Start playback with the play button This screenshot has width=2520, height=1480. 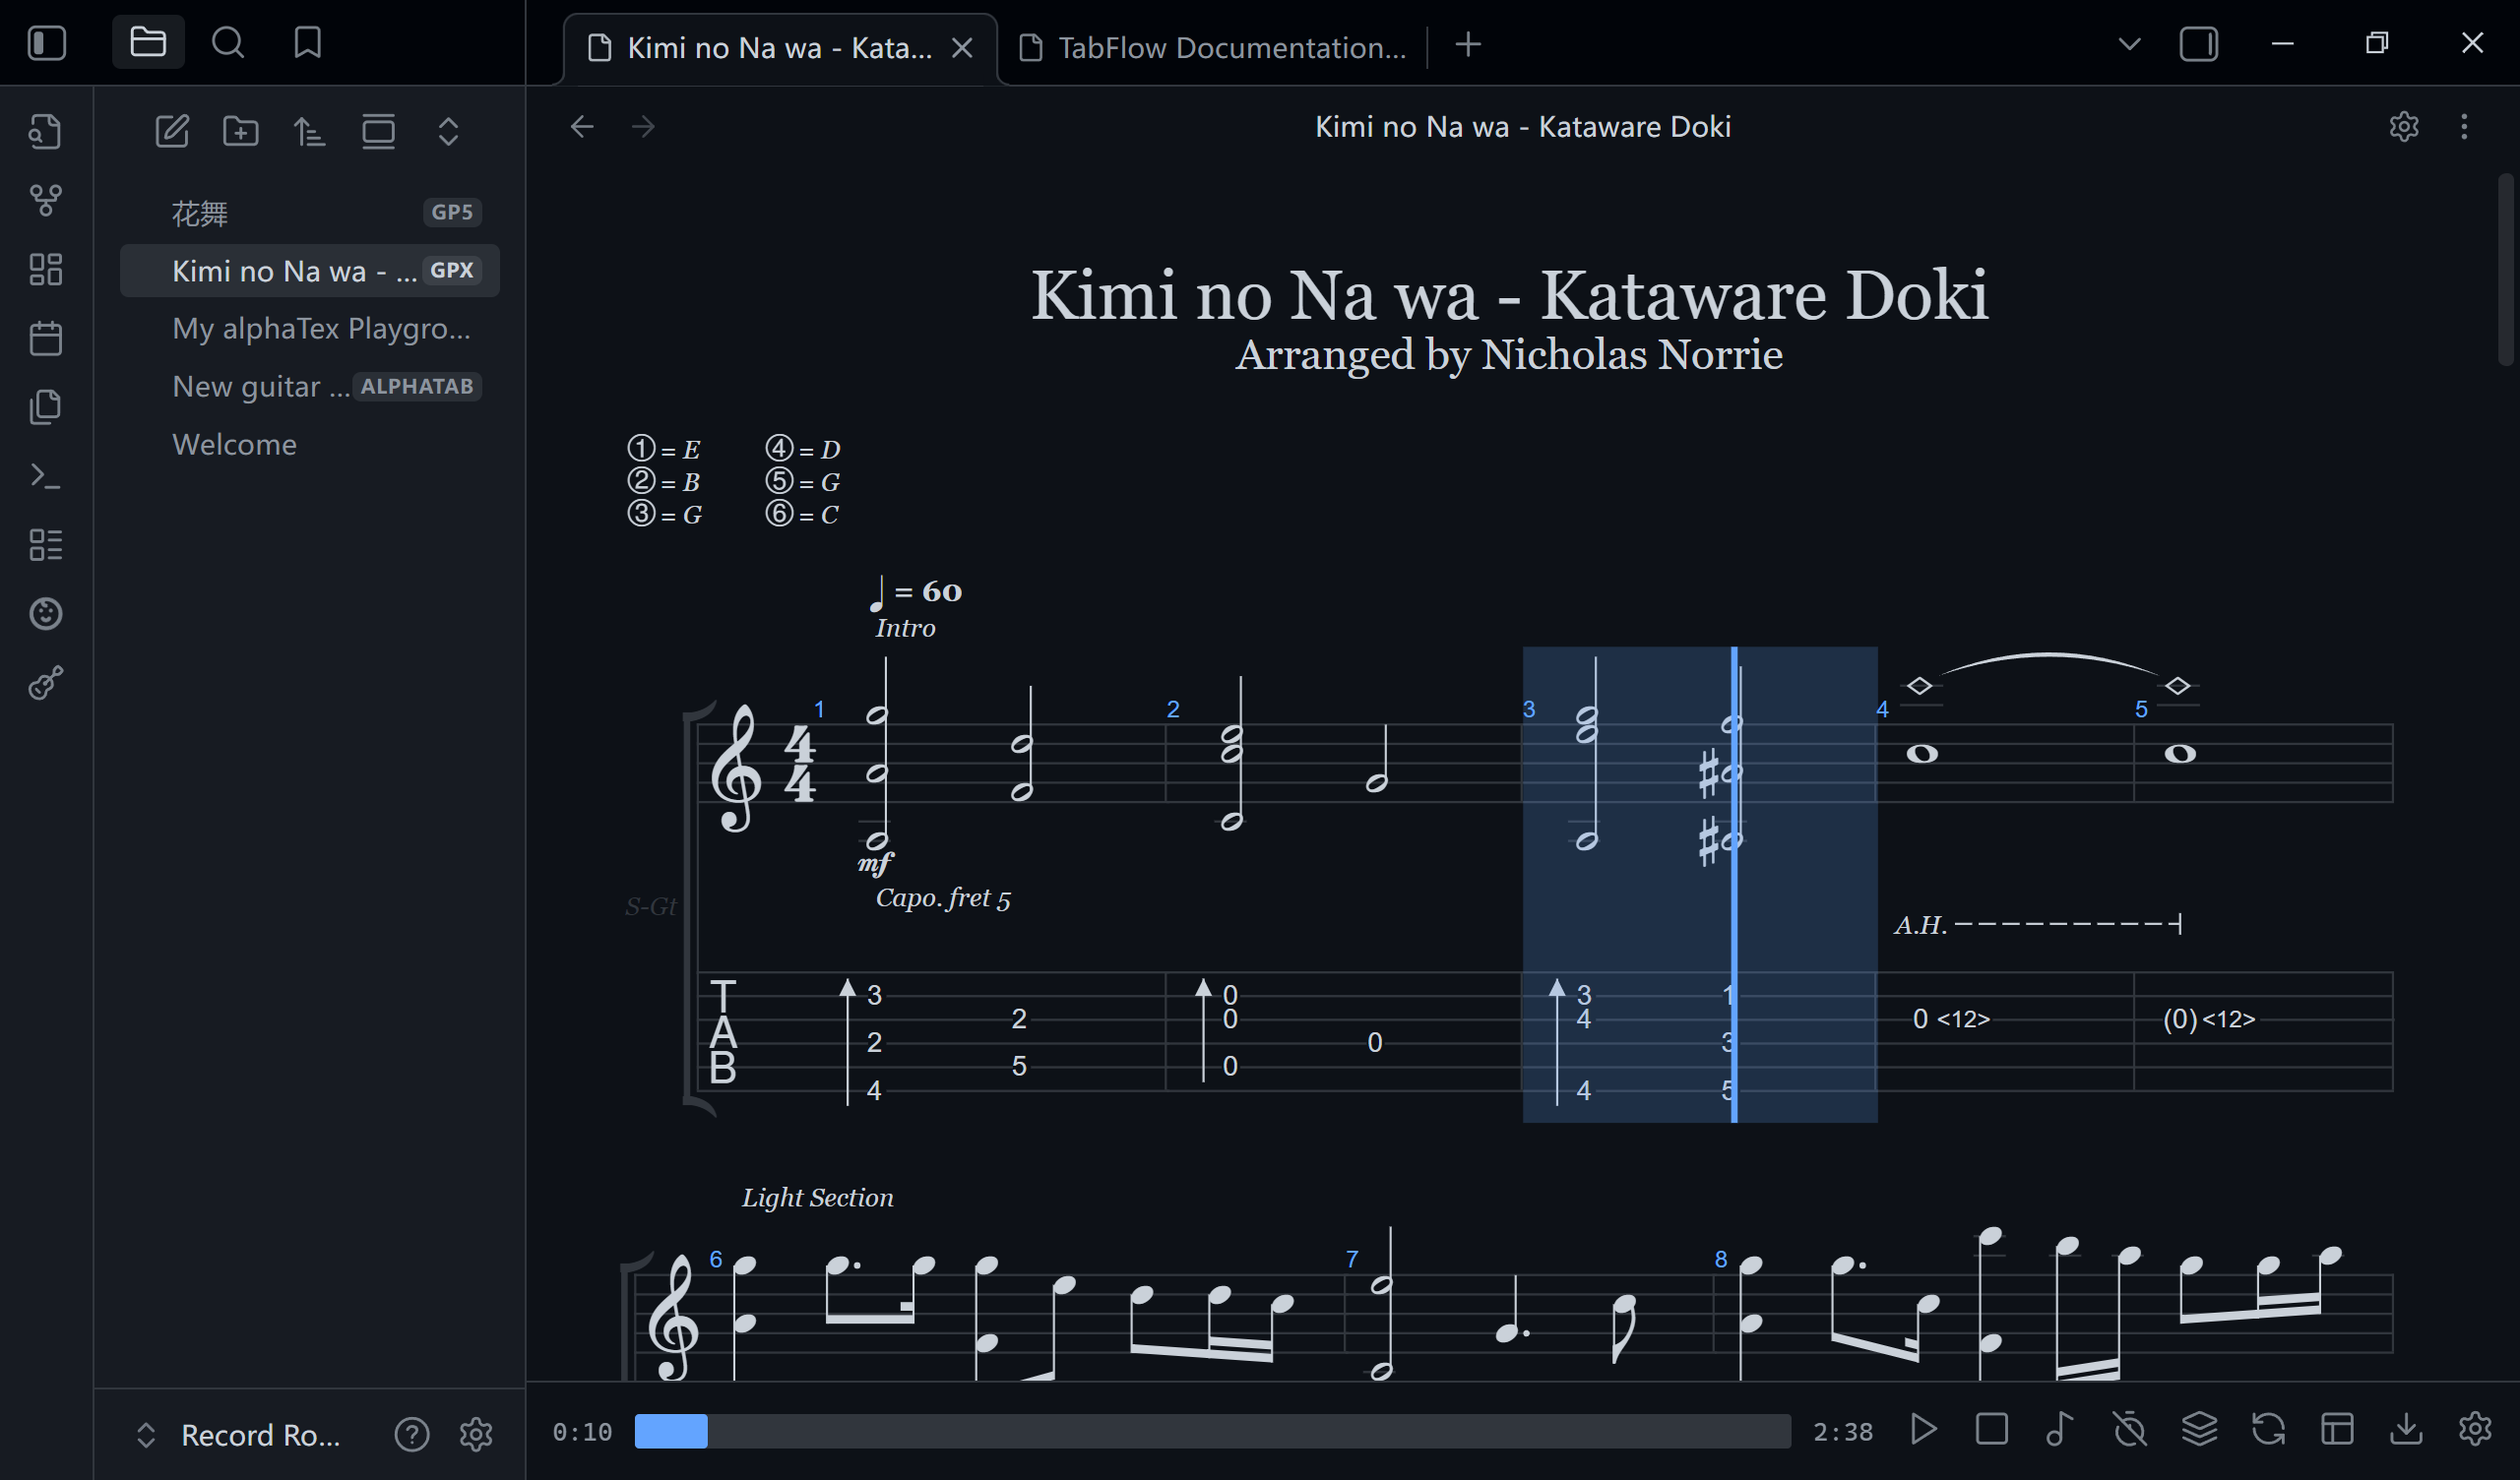[1923, 1429]
